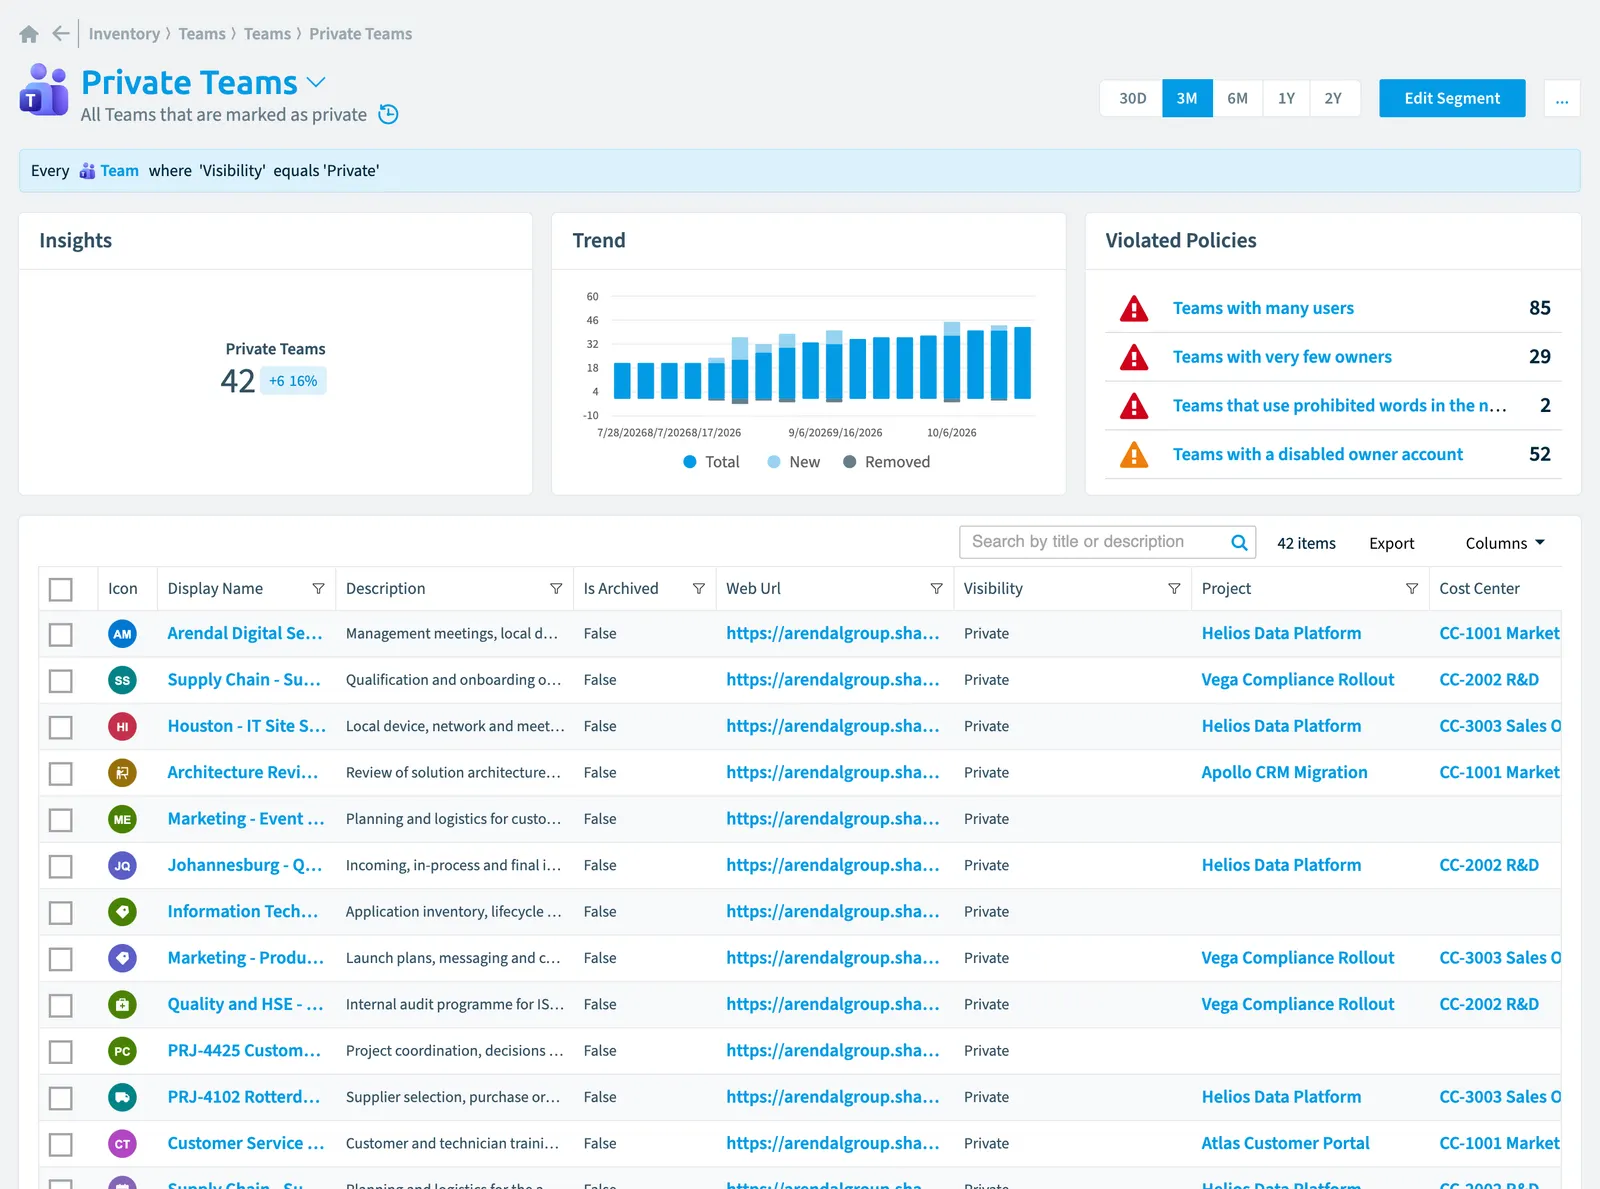
Task: Select the 3M time range tab
Action: click(1187, 98)
